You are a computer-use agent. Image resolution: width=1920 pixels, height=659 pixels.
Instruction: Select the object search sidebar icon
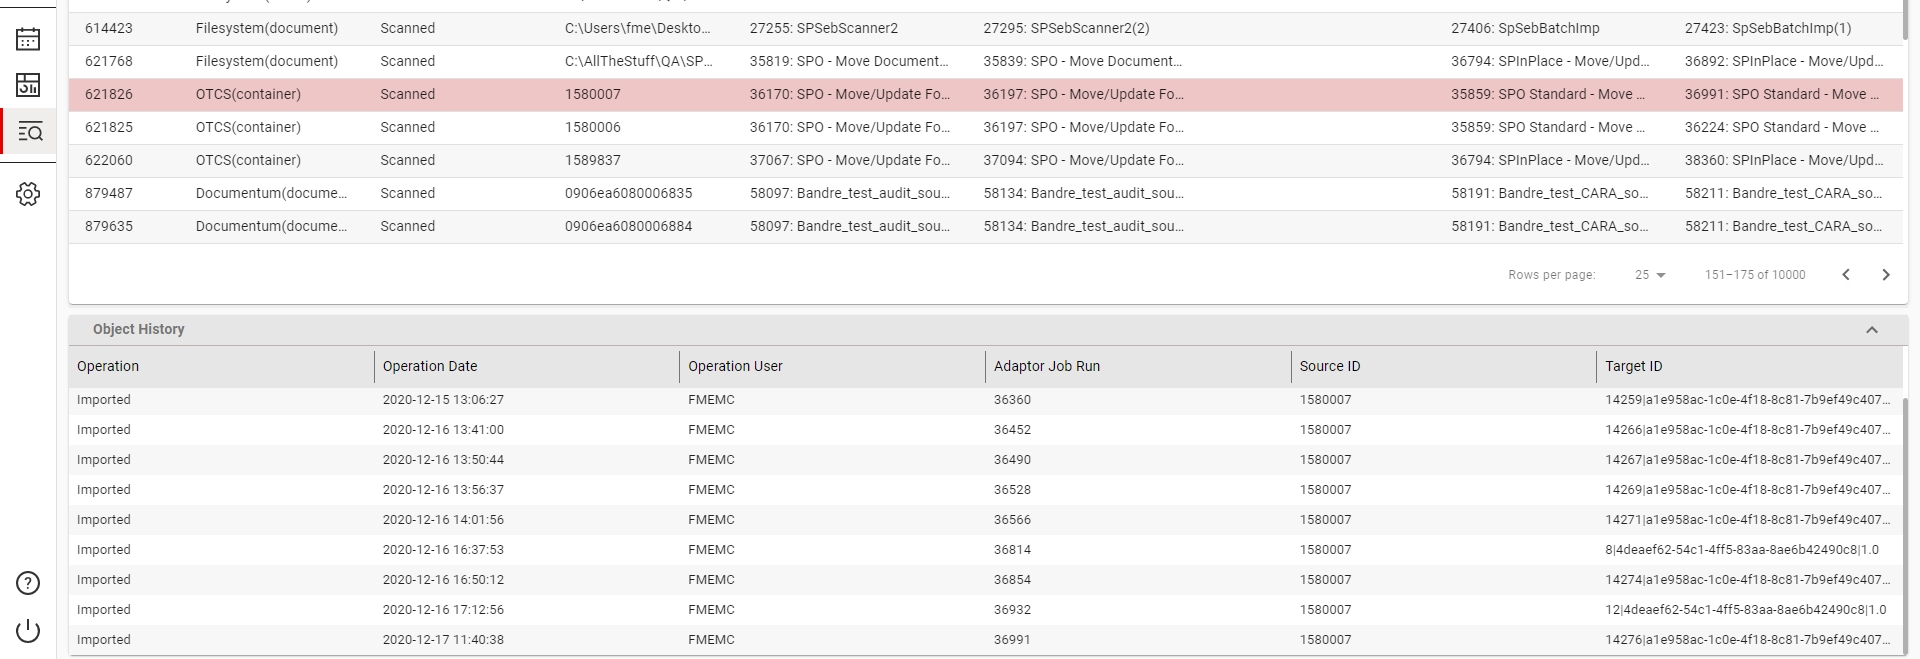[30, 131]
